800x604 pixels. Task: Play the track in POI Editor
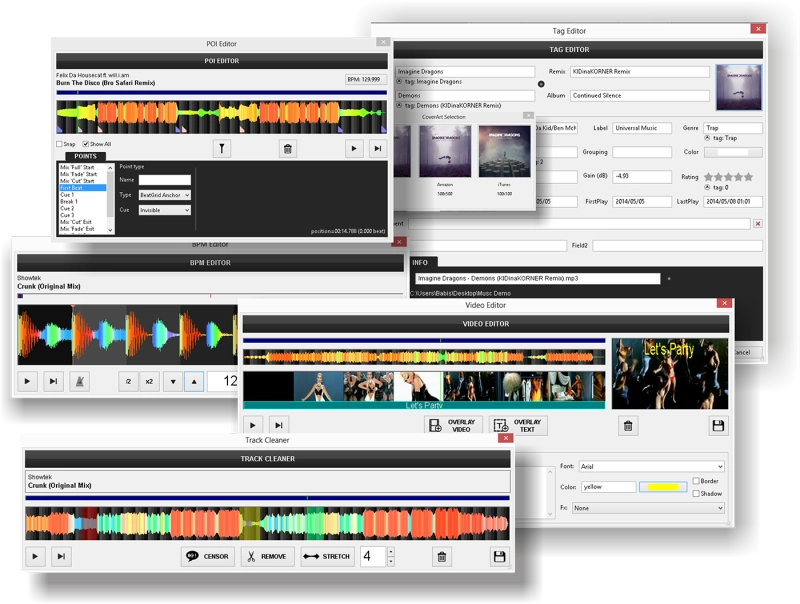click(354, 148)
